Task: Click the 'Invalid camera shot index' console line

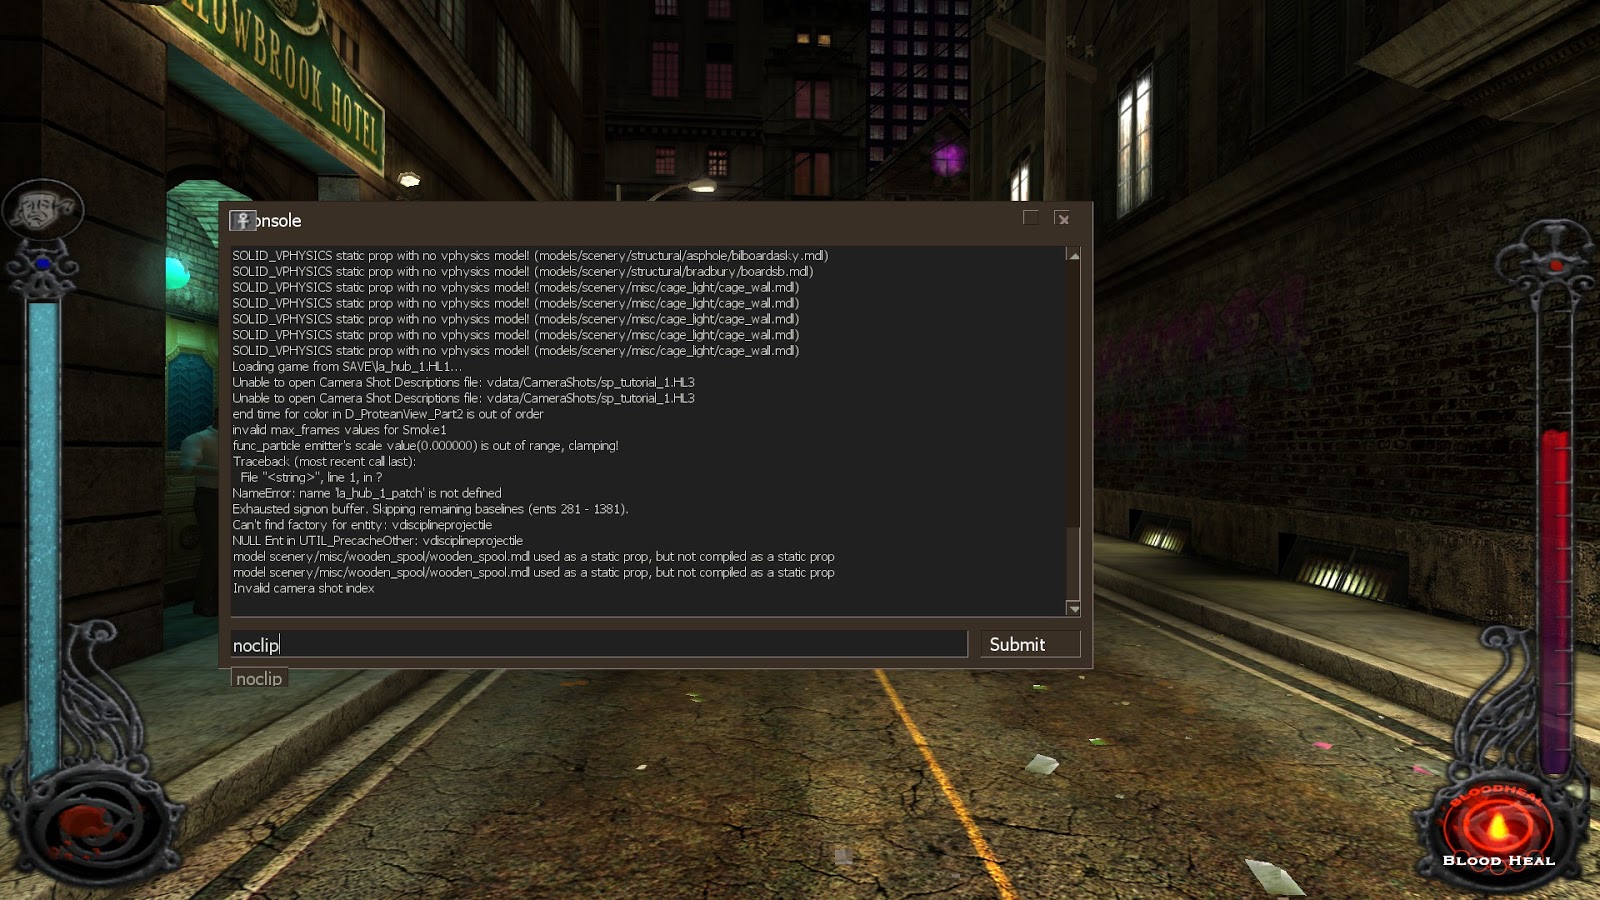Action: [x=303, y=588]
